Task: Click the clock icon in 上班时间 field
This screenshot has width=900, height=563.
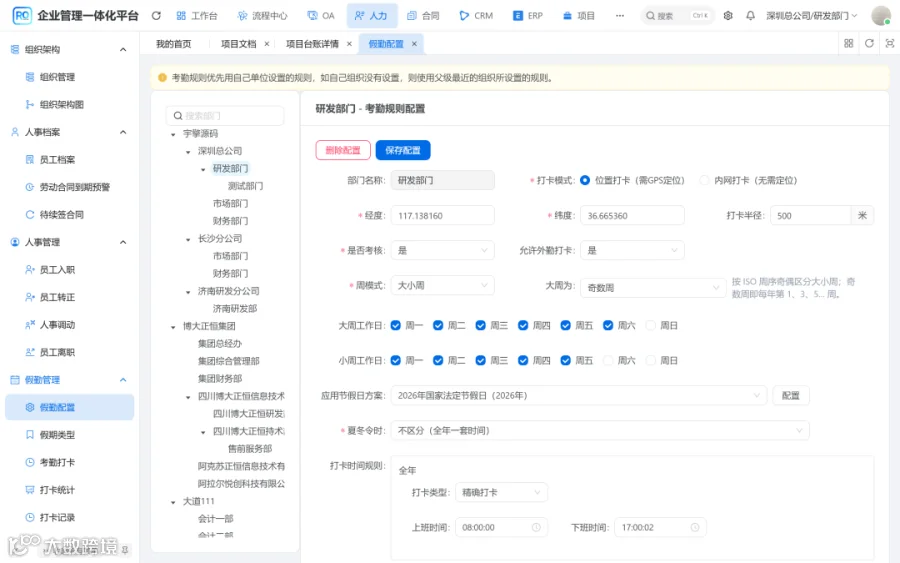Action: click(x=536, y=527)
